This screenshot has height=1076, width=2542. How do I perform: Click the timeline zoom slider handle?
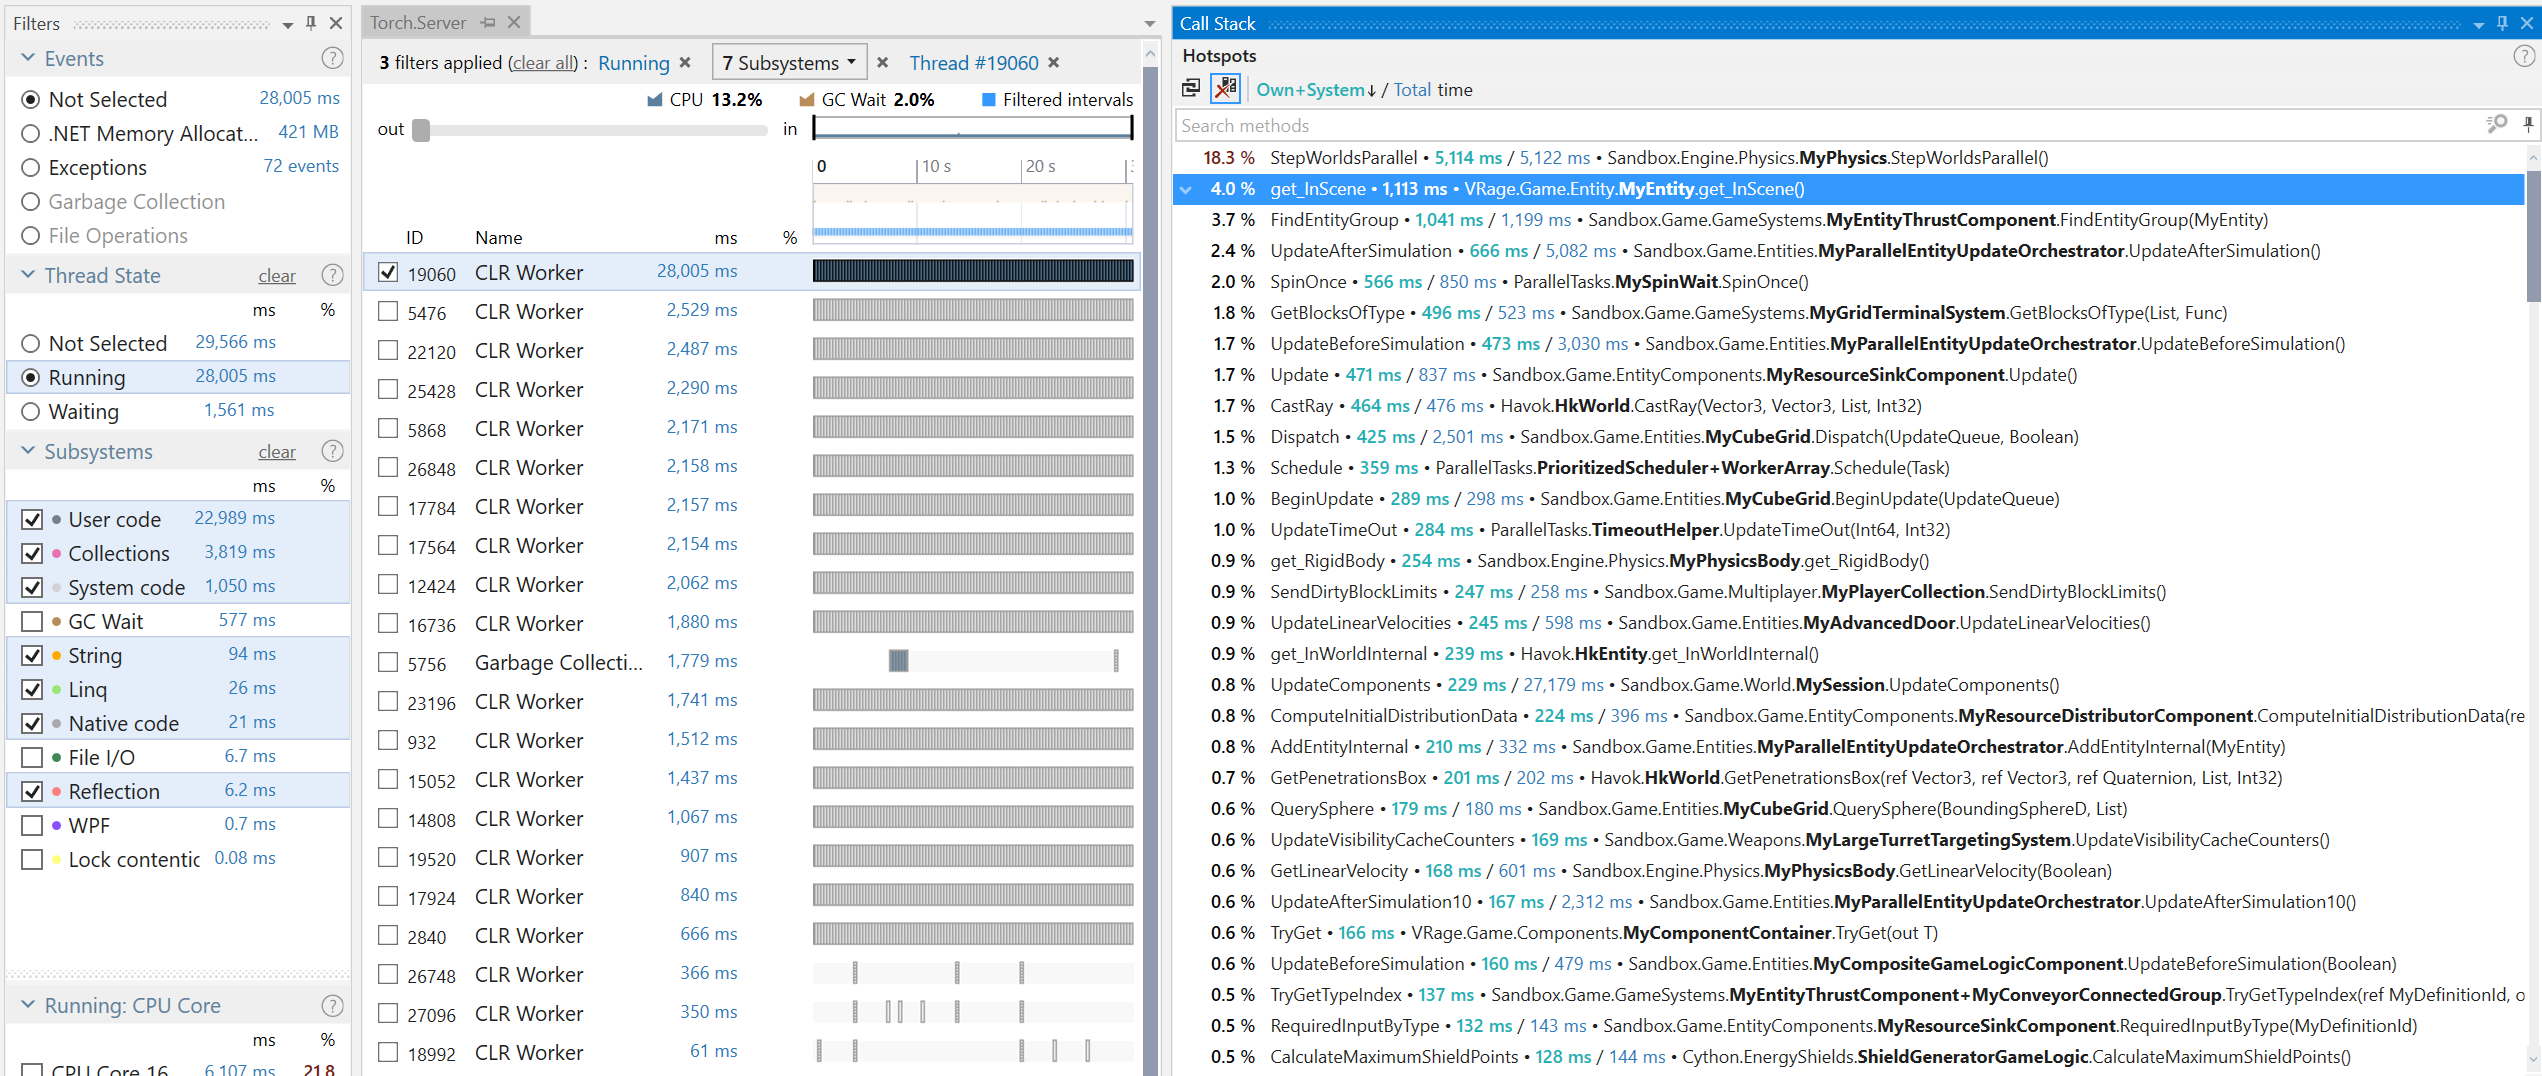421,130
